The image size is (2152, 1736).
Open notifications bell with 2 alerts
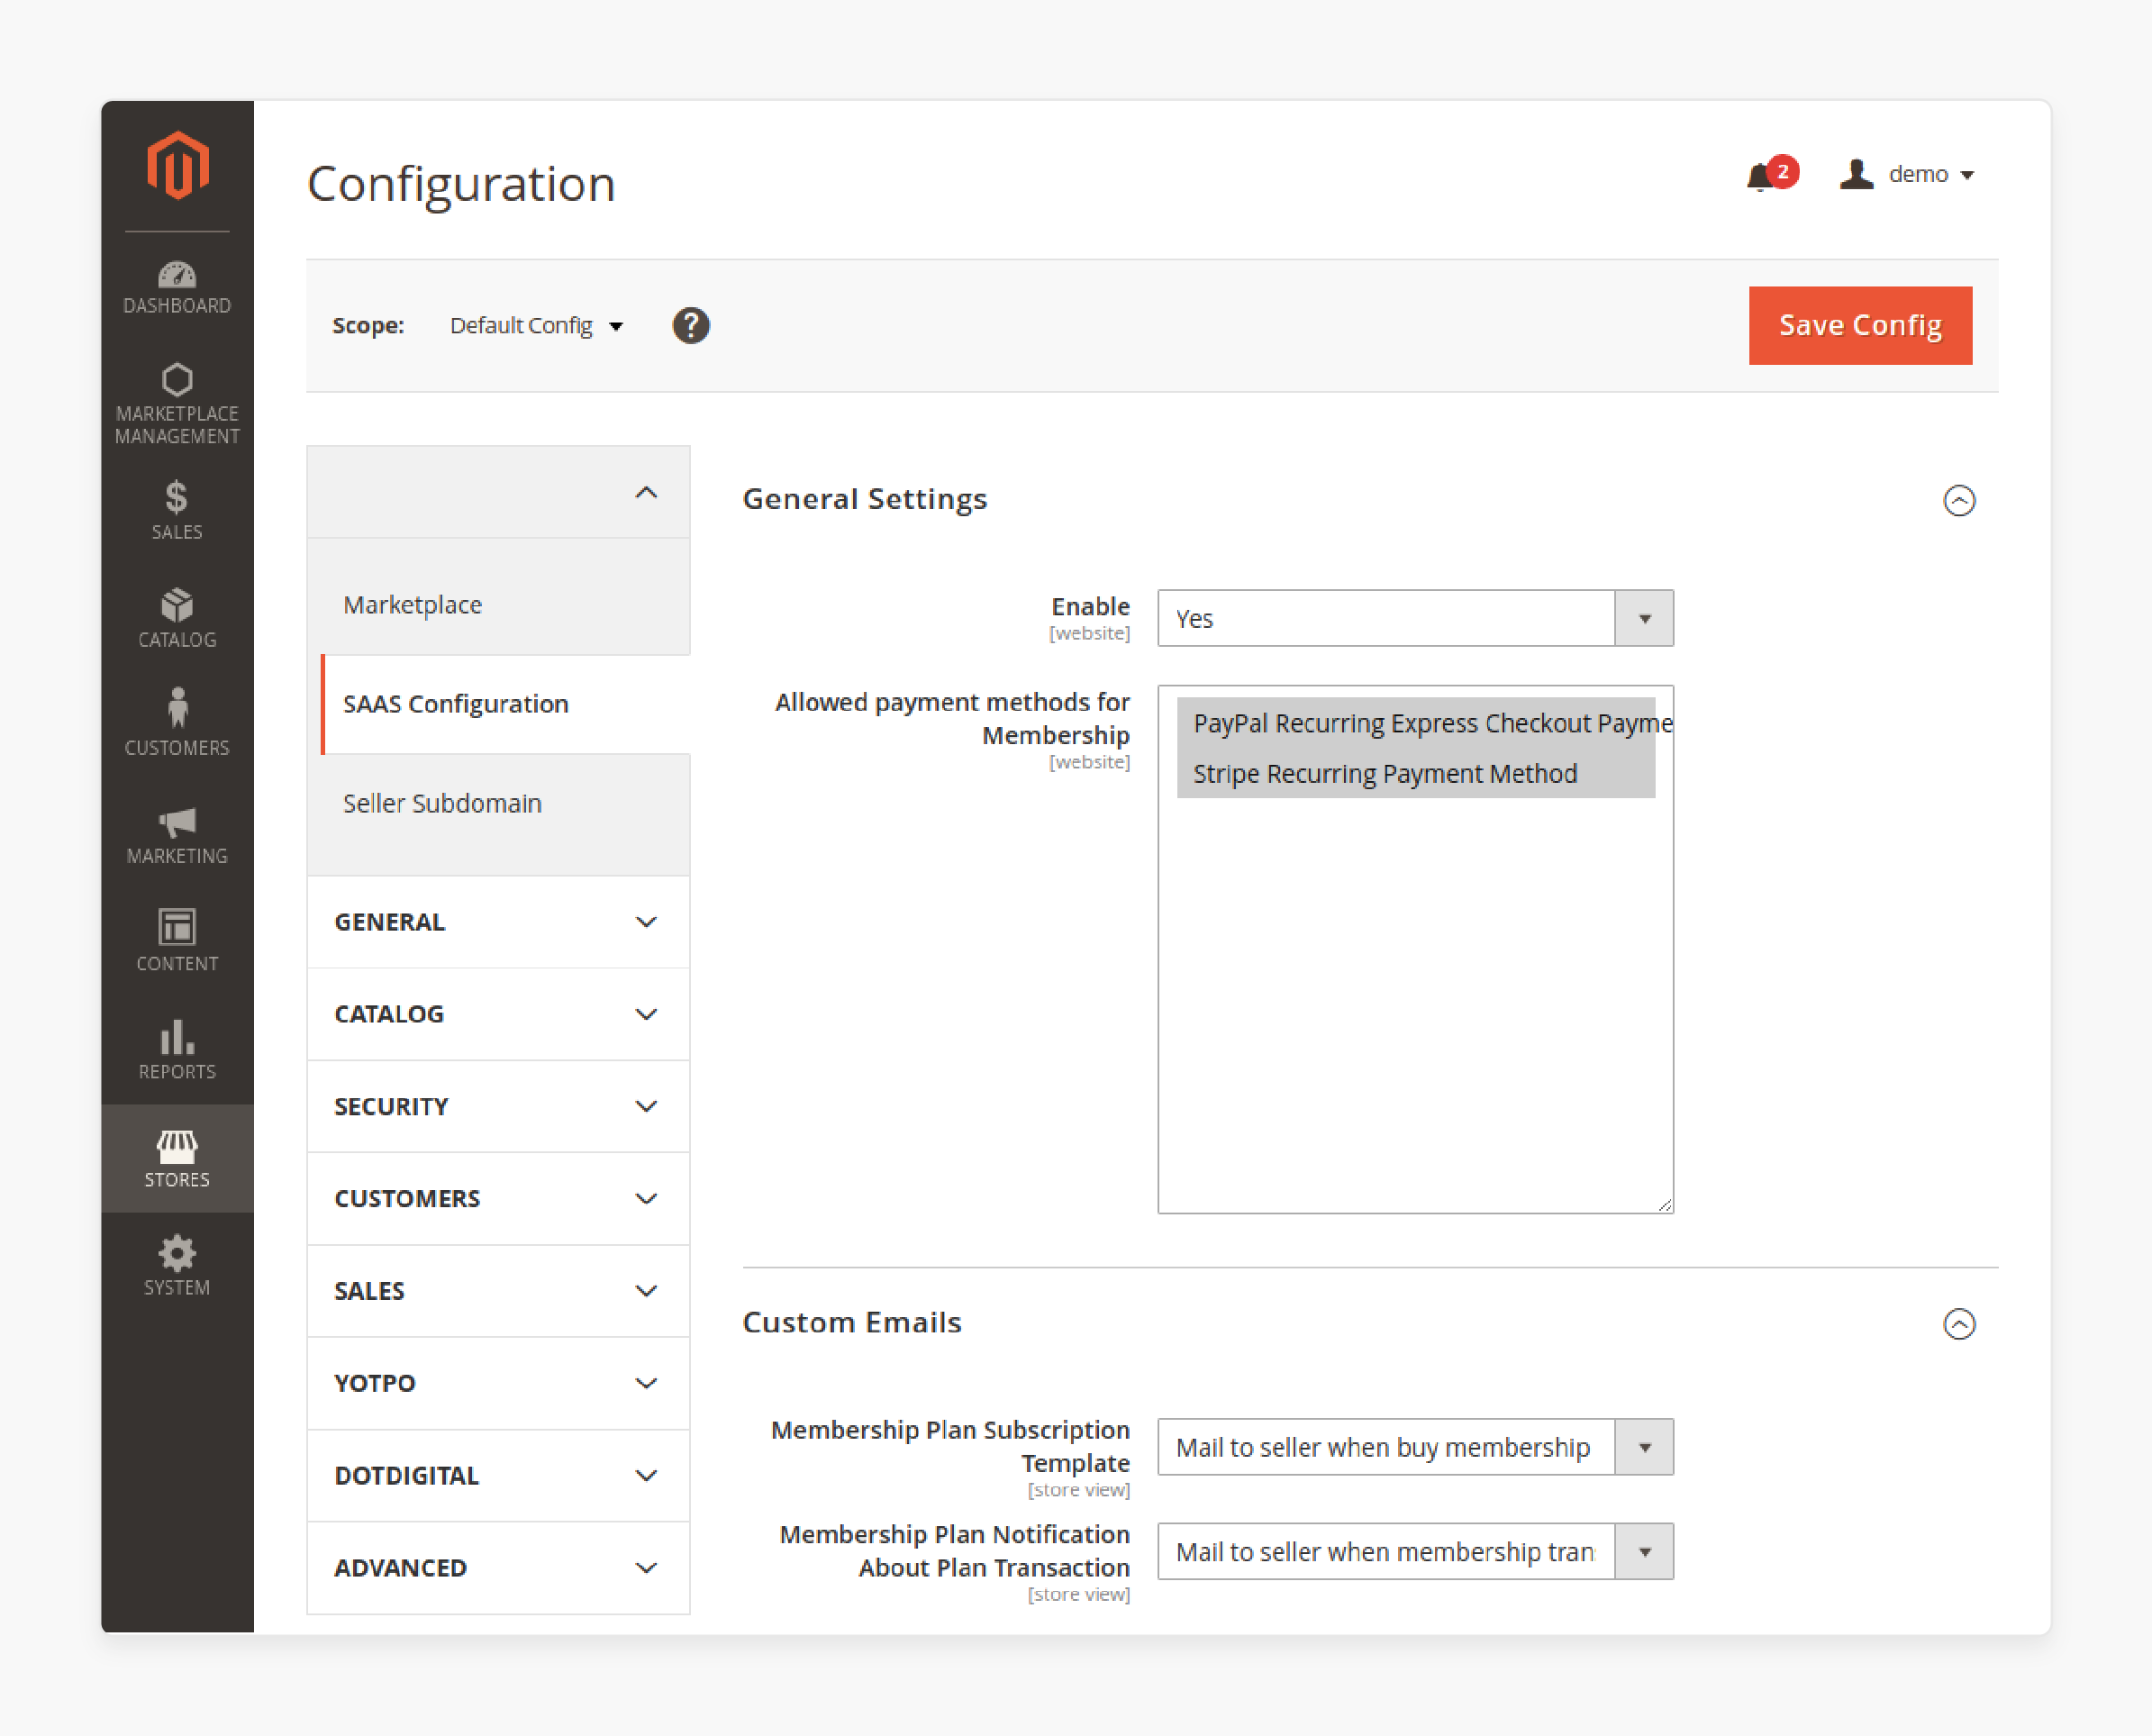1771,175
